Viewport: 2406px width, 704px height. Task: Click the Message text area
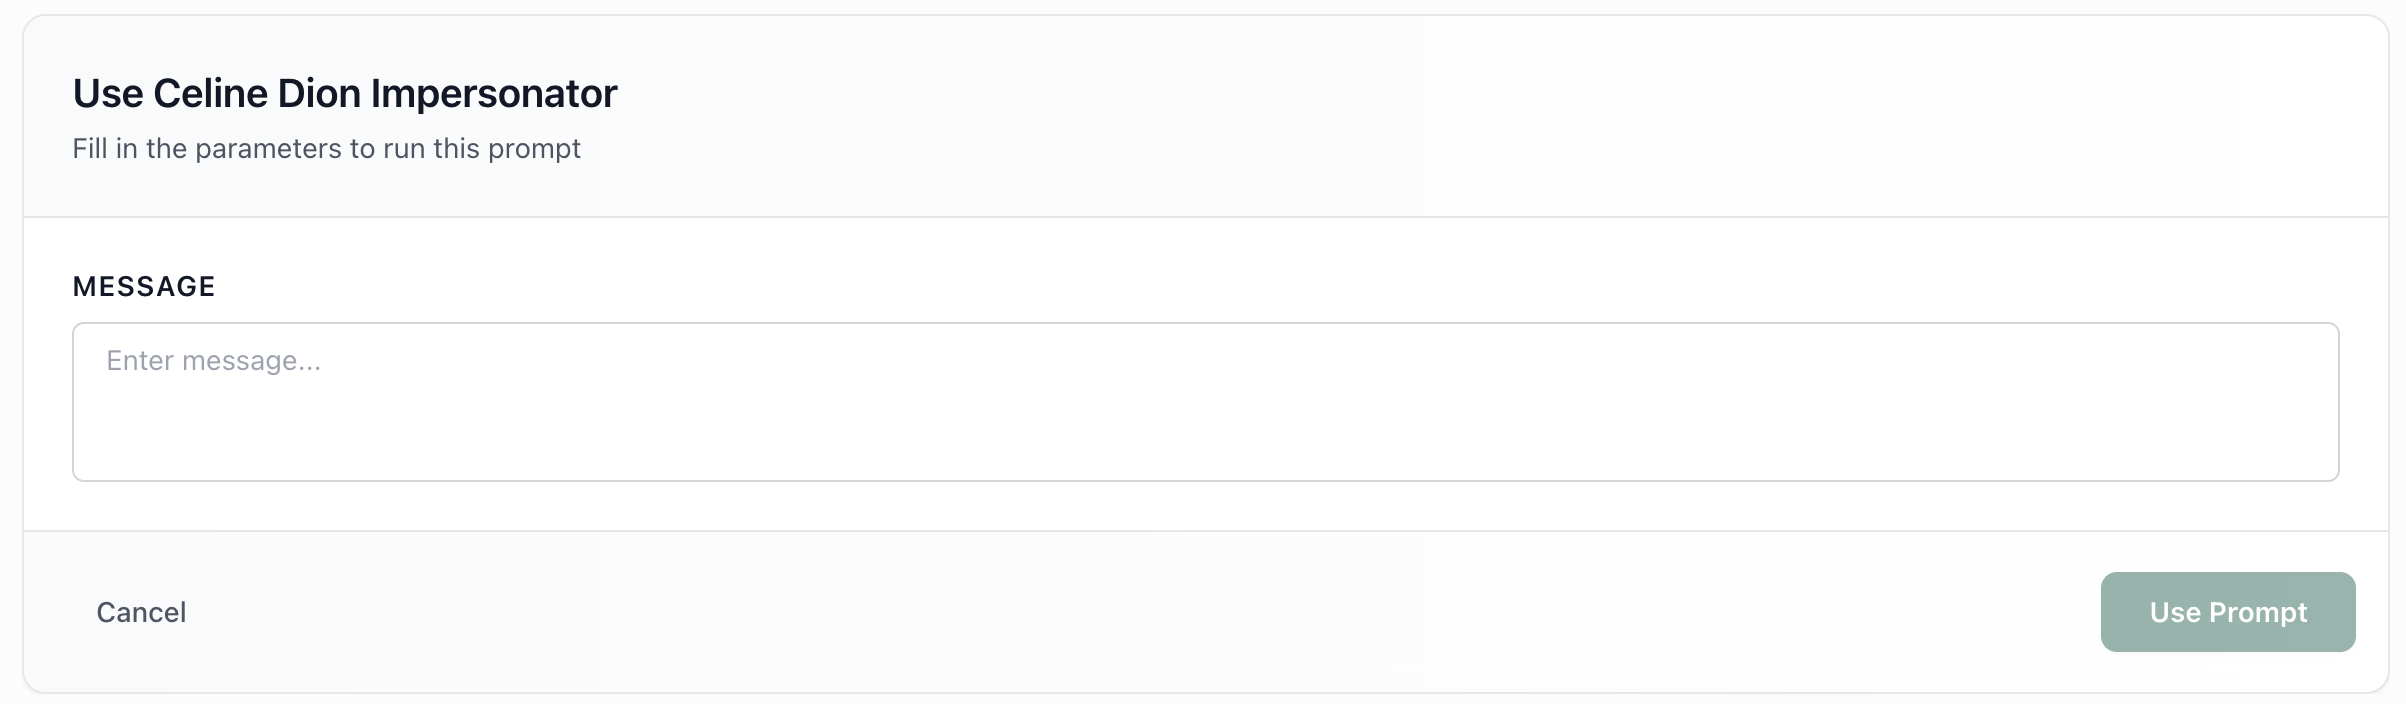click(x=1205, y=401)
